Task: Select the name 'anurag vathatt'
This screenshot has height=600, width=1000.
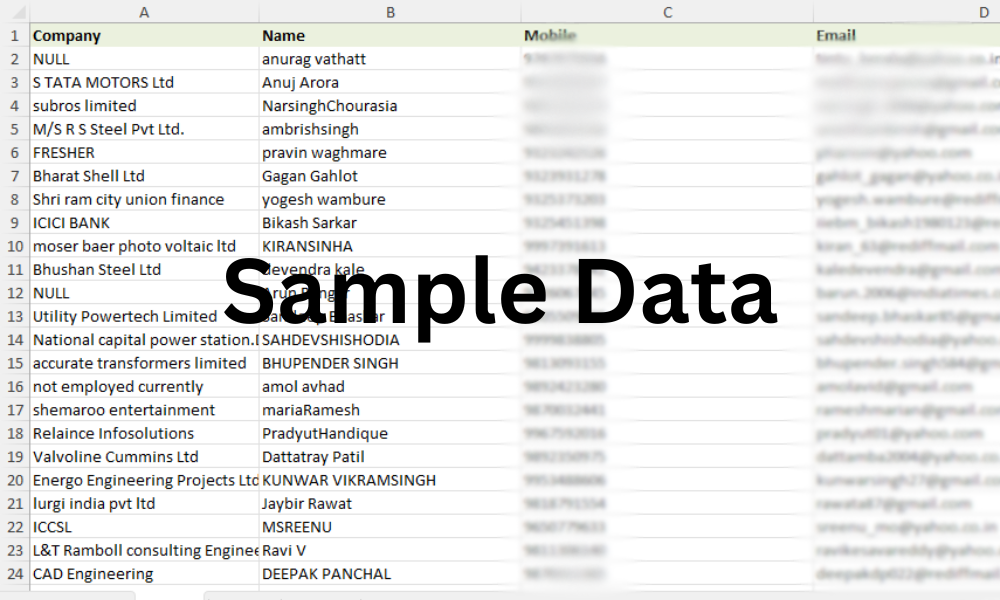Action: coord(390,59)
